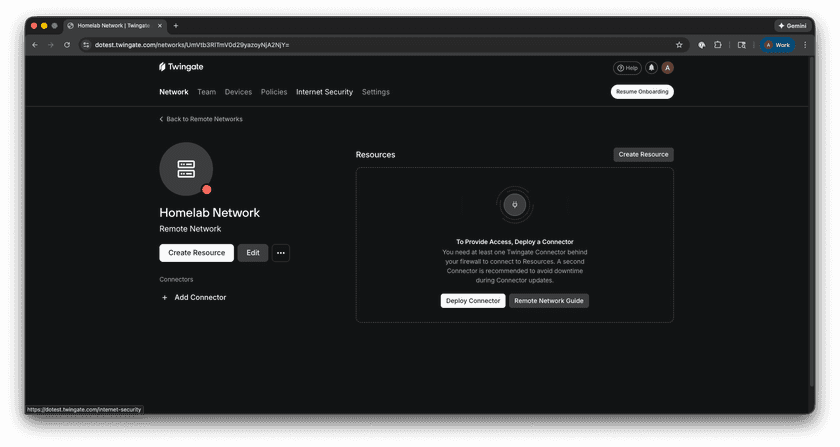840x447 pixels.
Task: Click the Resources heading
Action: [376, 155]
